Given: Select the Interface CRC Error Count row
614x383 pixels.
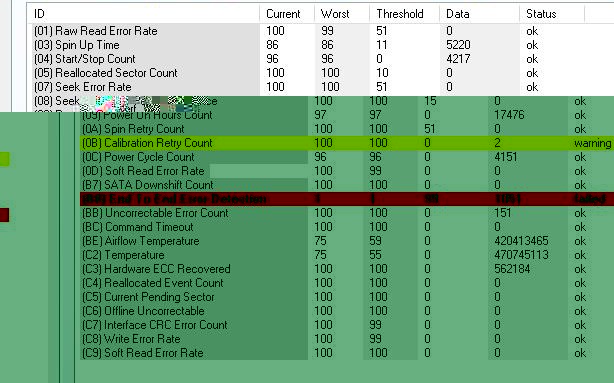Looking at the screenshot, I should click(347, 325).
